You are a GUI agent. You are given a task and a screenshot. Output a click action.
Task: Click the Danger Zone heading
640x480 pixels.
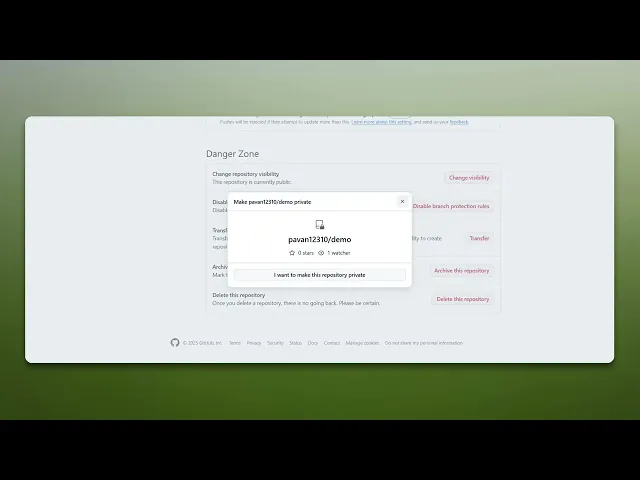tap(232, 154)
